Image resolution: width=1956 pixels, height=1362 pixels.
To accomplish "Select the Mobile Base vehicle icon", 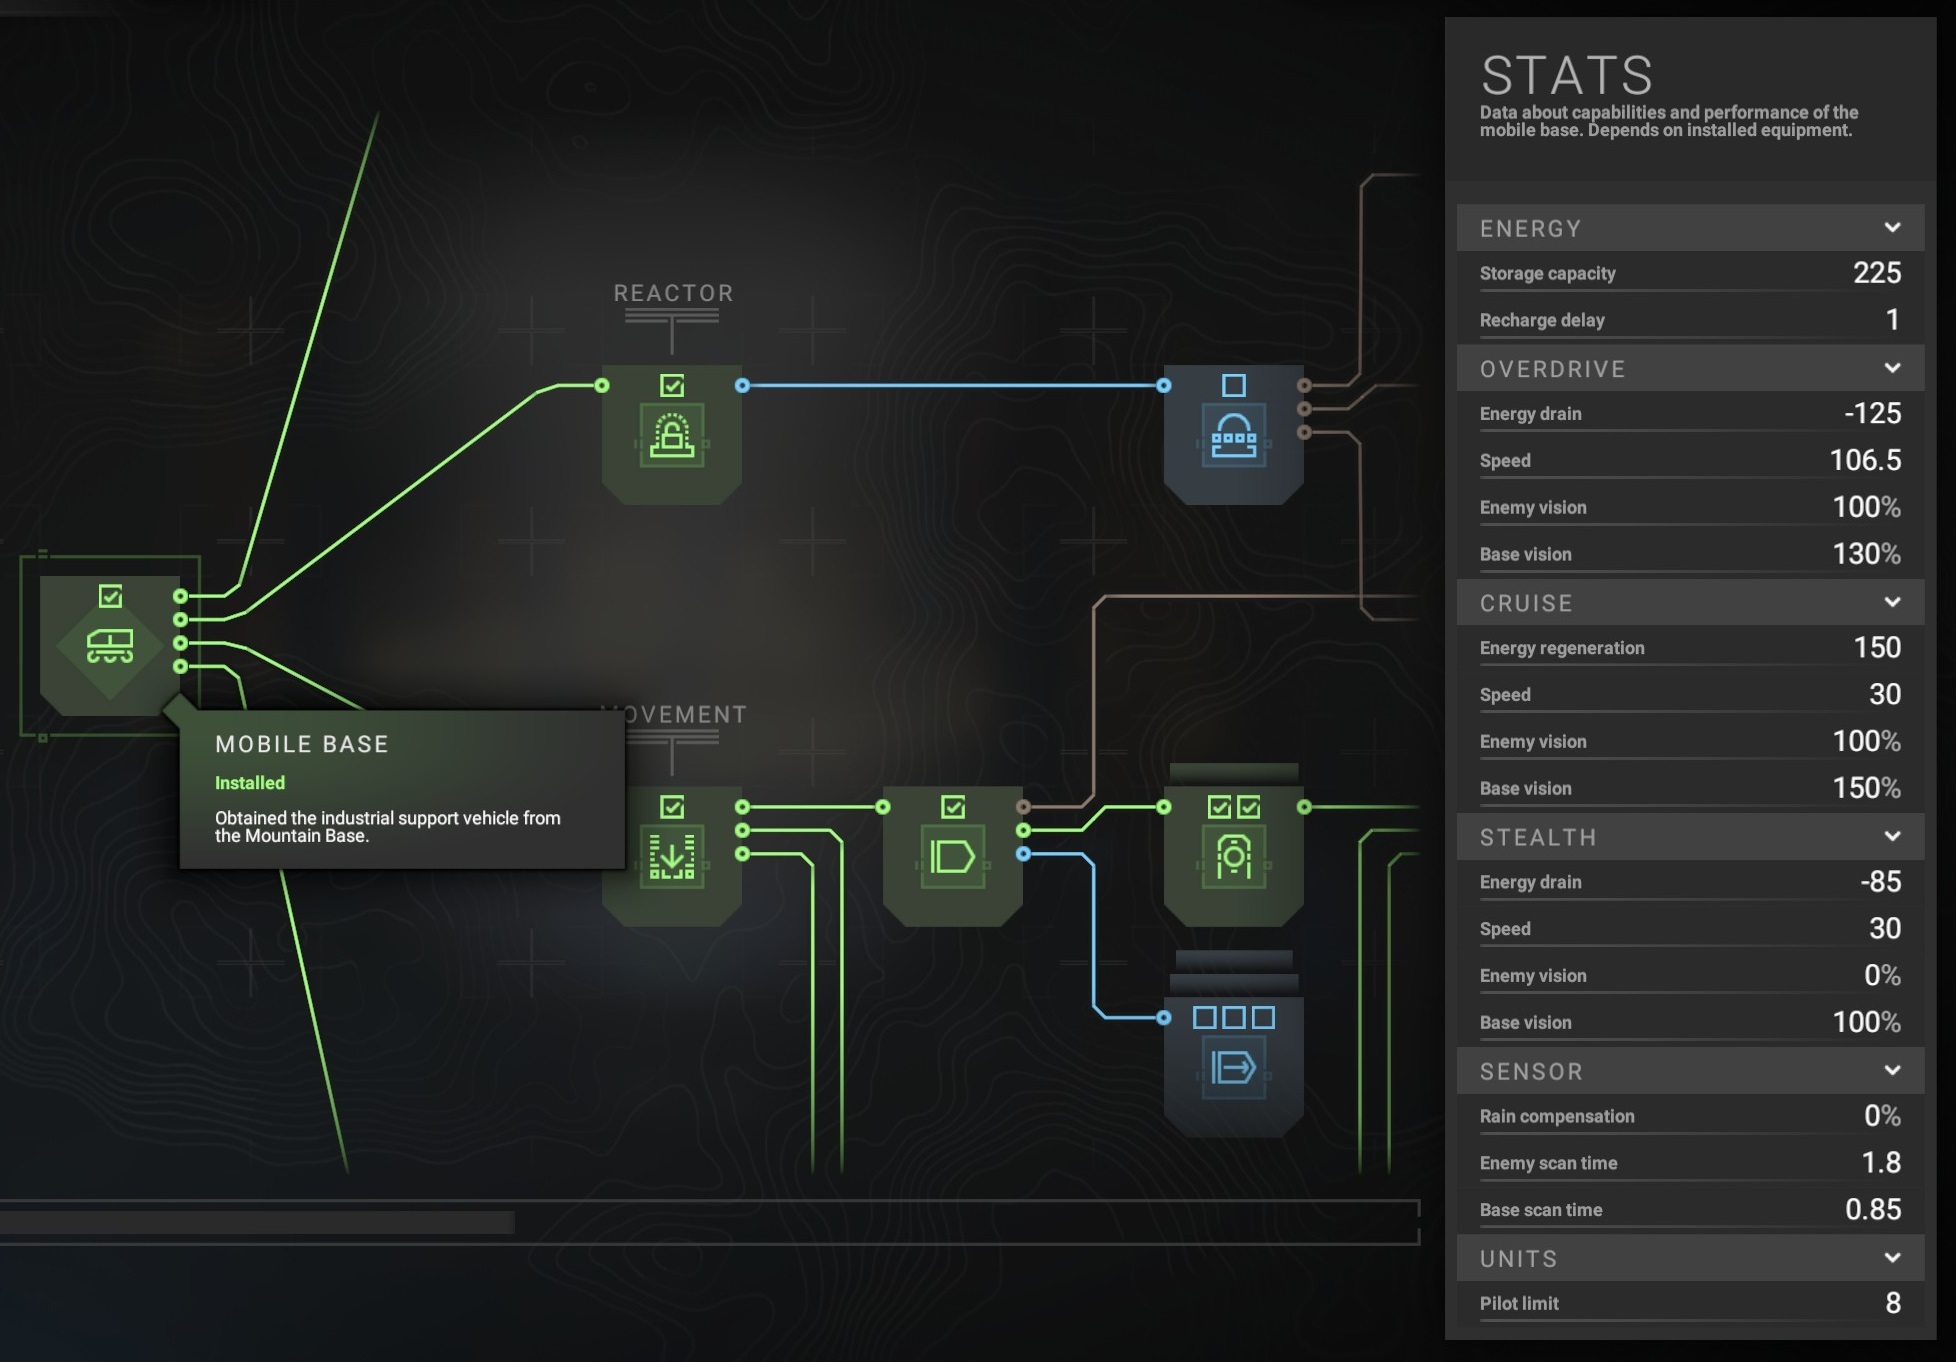I will (108, 645).
